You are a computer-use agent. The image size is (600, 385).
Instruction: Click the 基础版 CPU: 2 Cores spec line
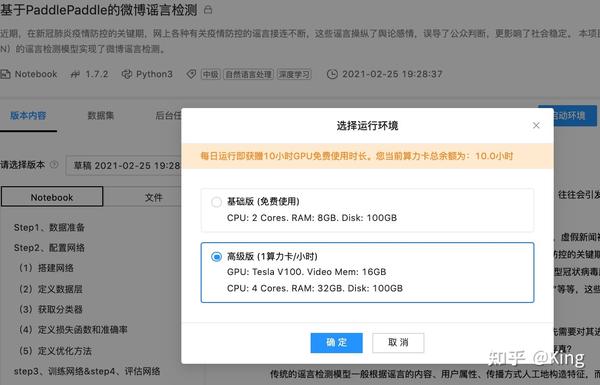(312, 218)
